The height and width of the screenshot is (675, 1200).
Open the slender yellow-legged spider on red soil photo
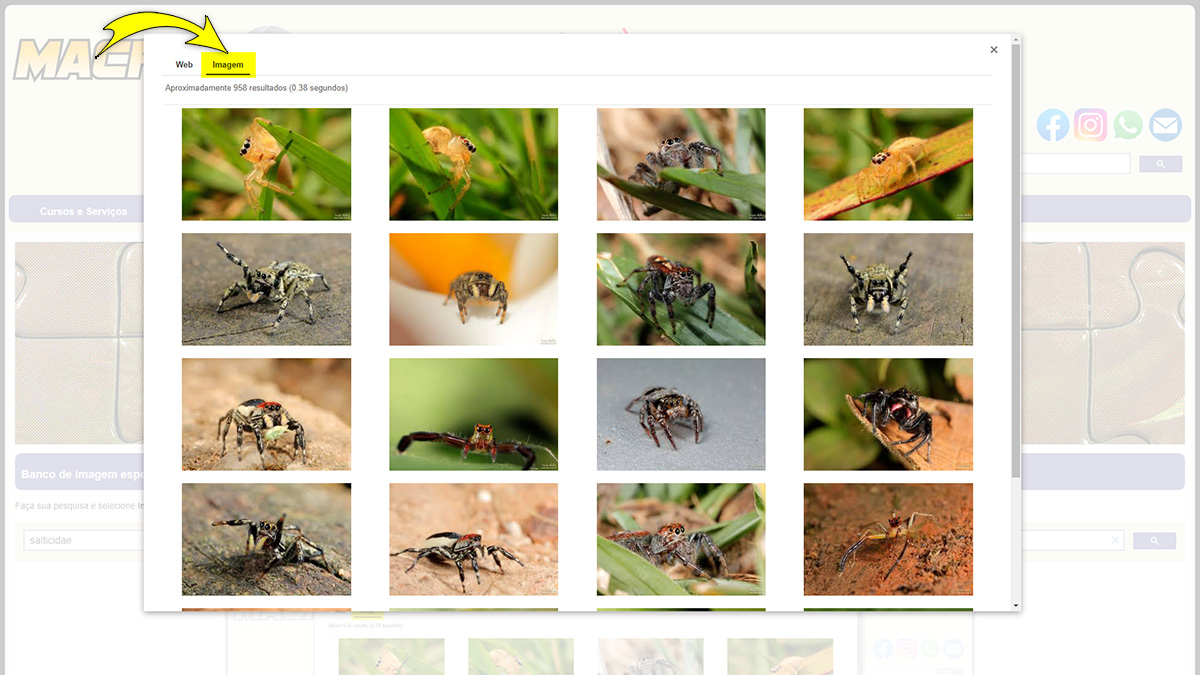(x=888, y=539)
